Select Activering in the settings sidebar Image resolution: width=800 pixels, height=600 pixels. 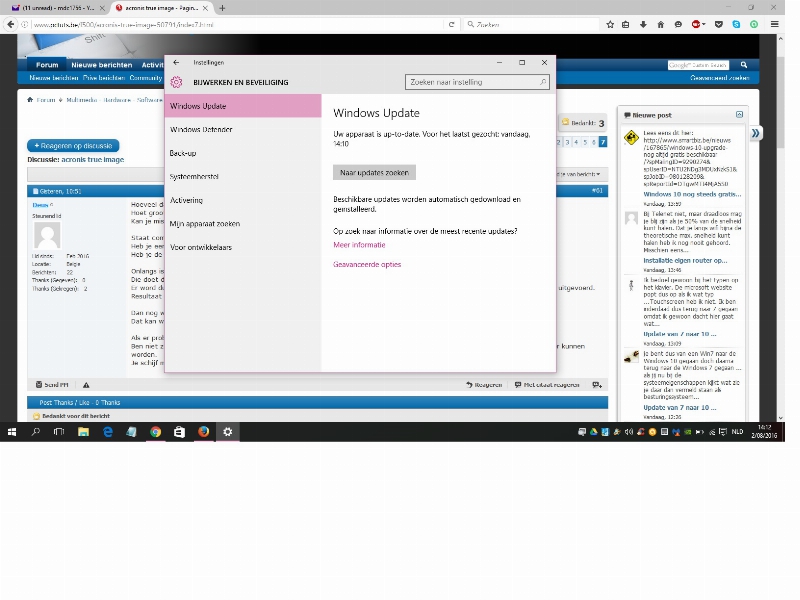click(x=243, y=200)
